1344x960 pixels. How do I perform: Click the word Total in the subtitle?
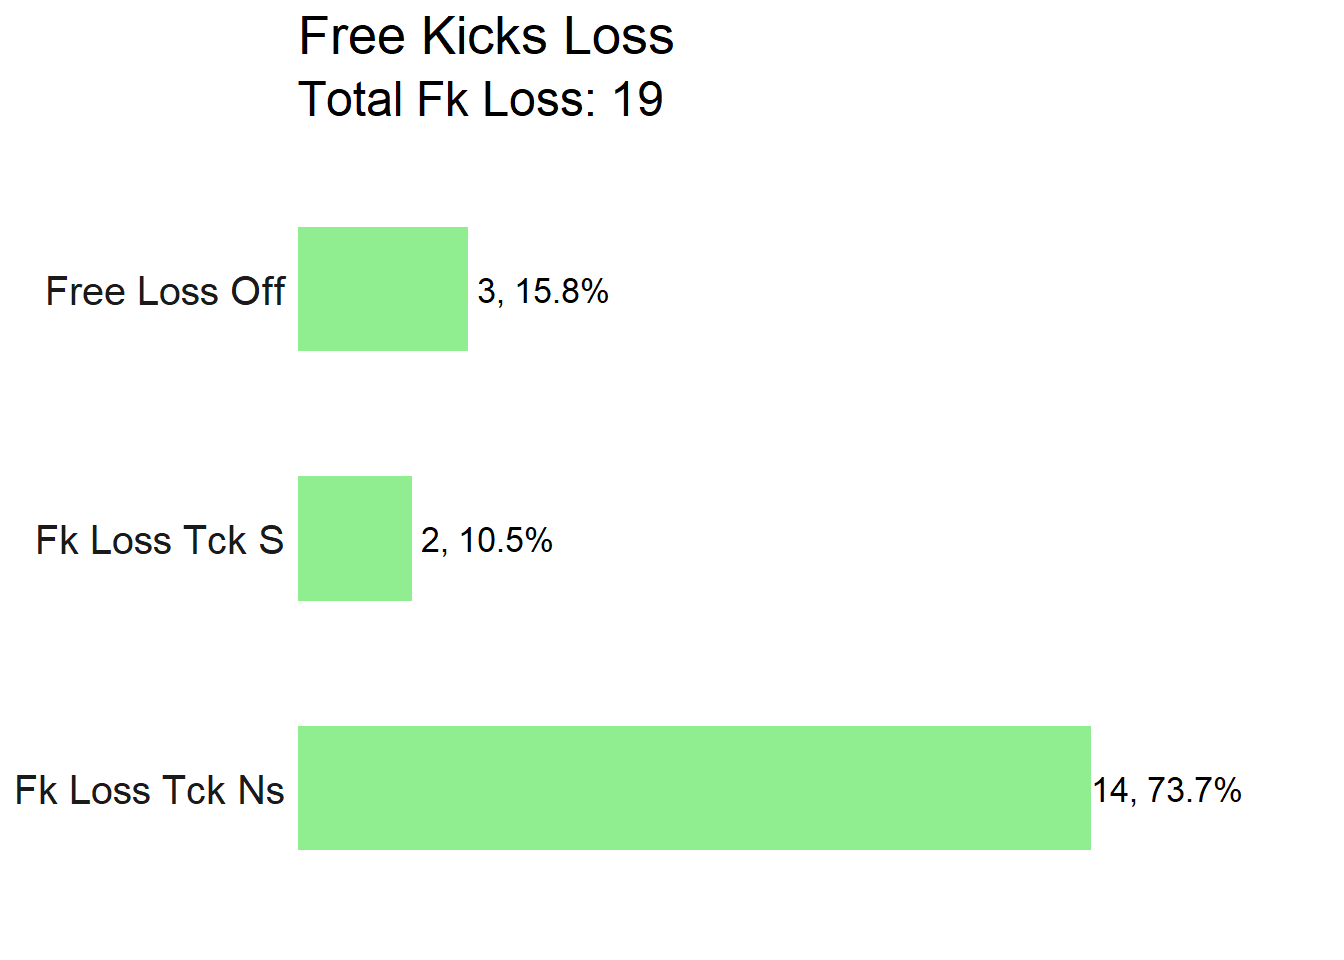351,100
